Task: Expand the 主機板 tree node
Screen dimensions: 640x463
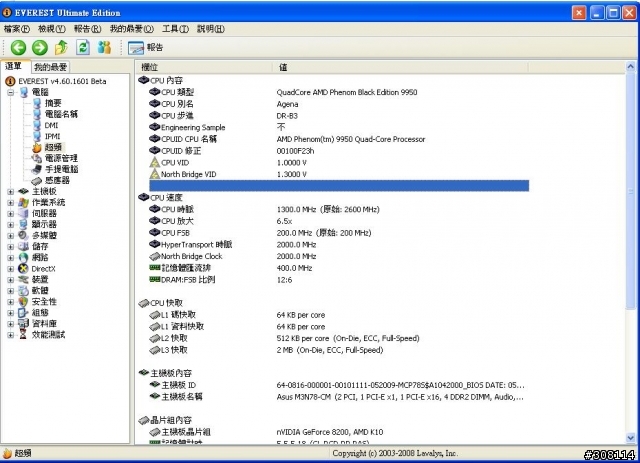Action: coord(11,191)
